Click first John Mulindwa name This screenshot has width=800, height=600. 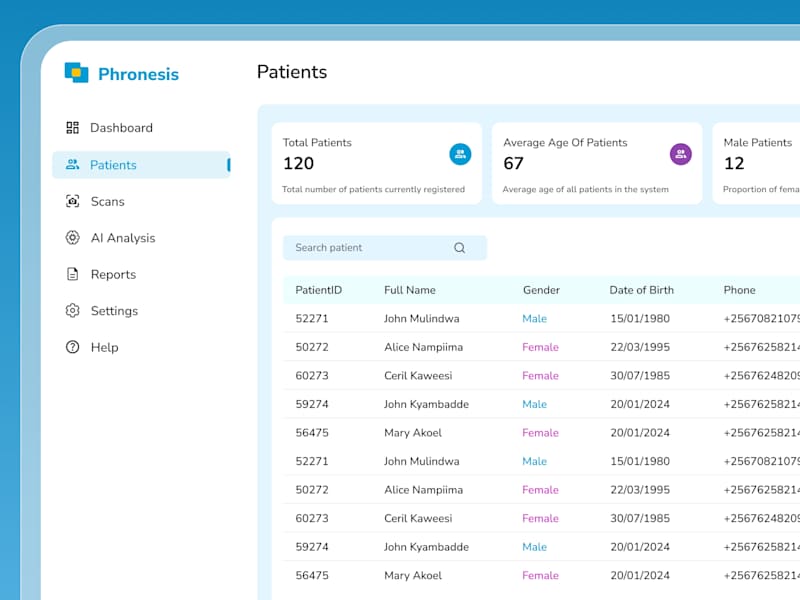tap(421, 318)
